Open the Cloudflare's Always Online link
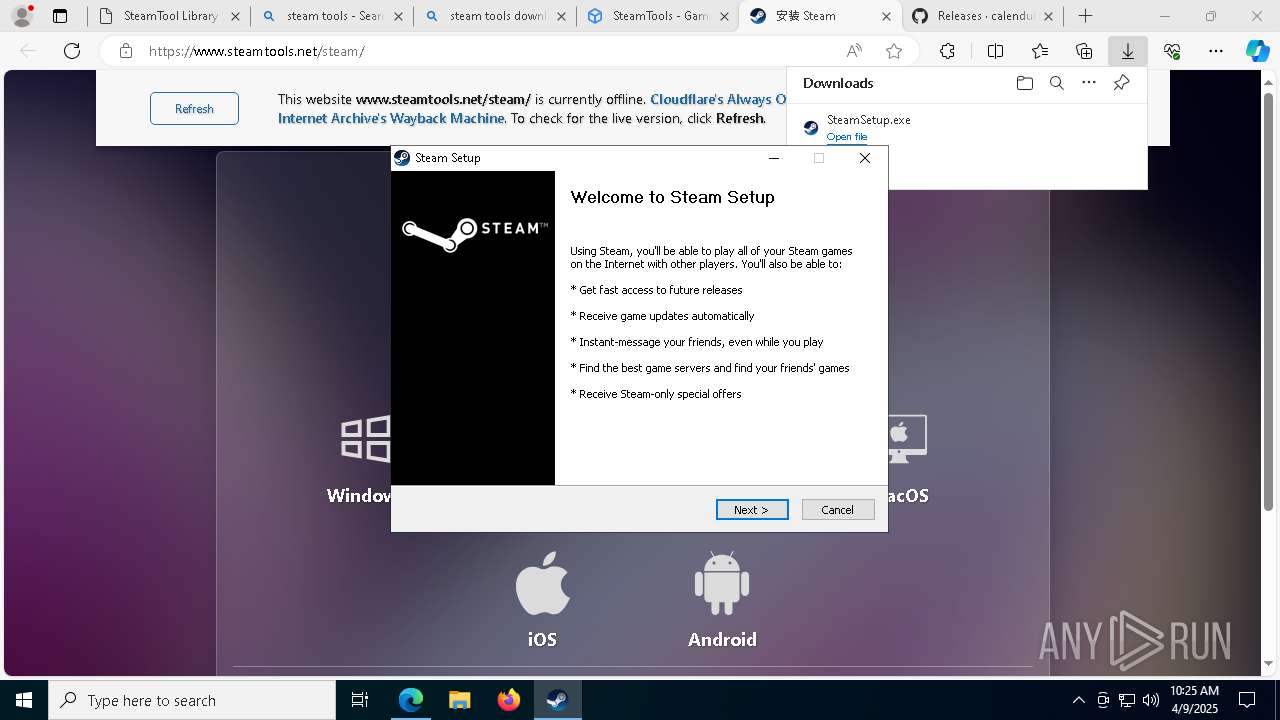 [x=718, y=99]
